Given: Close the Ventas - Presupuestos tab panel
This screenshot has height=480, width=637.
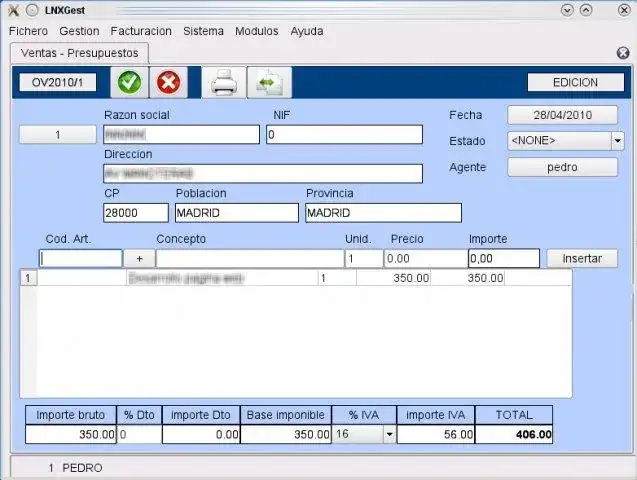Looking at the screenshot, I should point(623,53).
